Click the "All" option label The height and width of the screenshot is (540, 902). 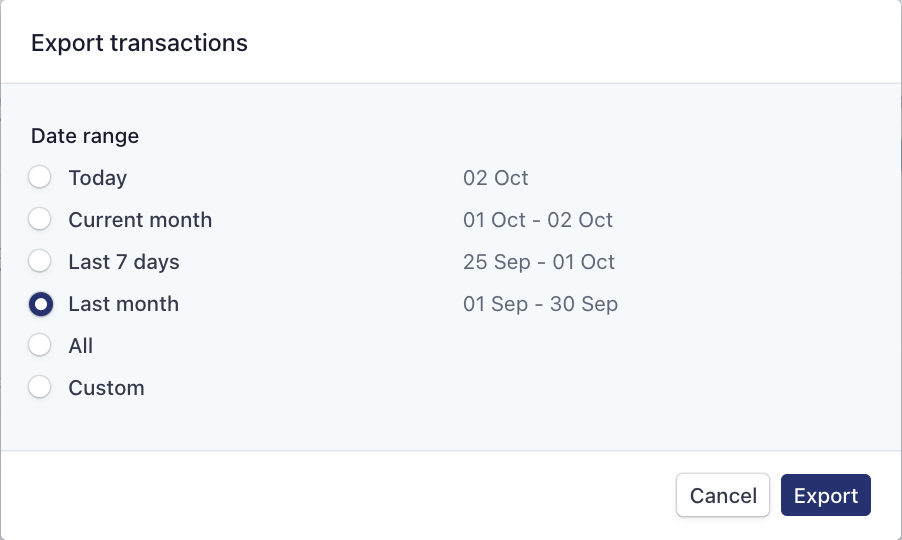pyautogui.click(x=81, y=346)
